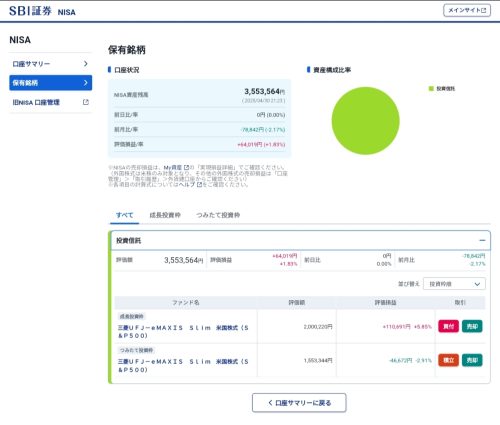The image size is (500, 425).
Task: Open the 並び替え sort dropdown
Action: pos(454,284)
